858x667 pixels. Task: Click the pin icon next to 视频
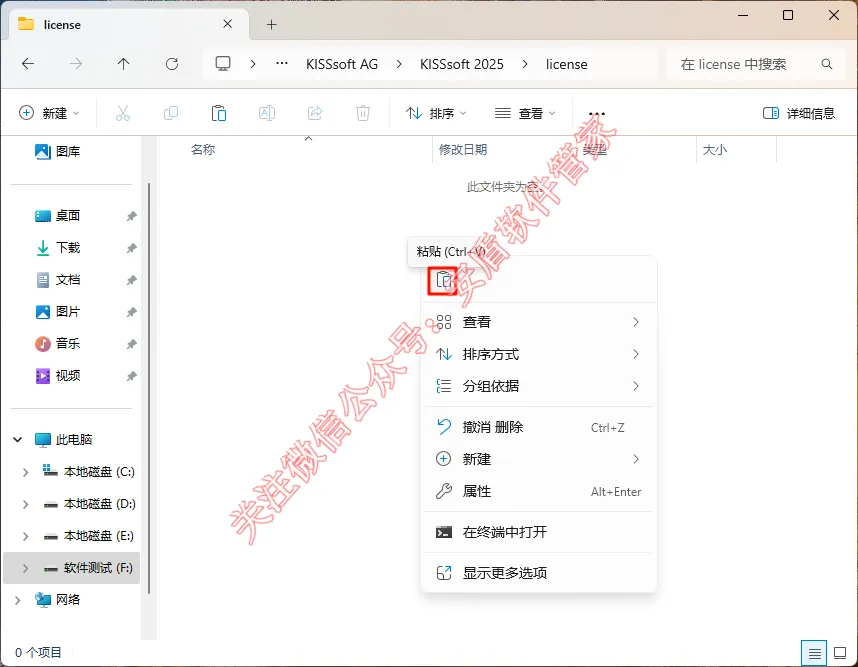(x=131, y=376)
